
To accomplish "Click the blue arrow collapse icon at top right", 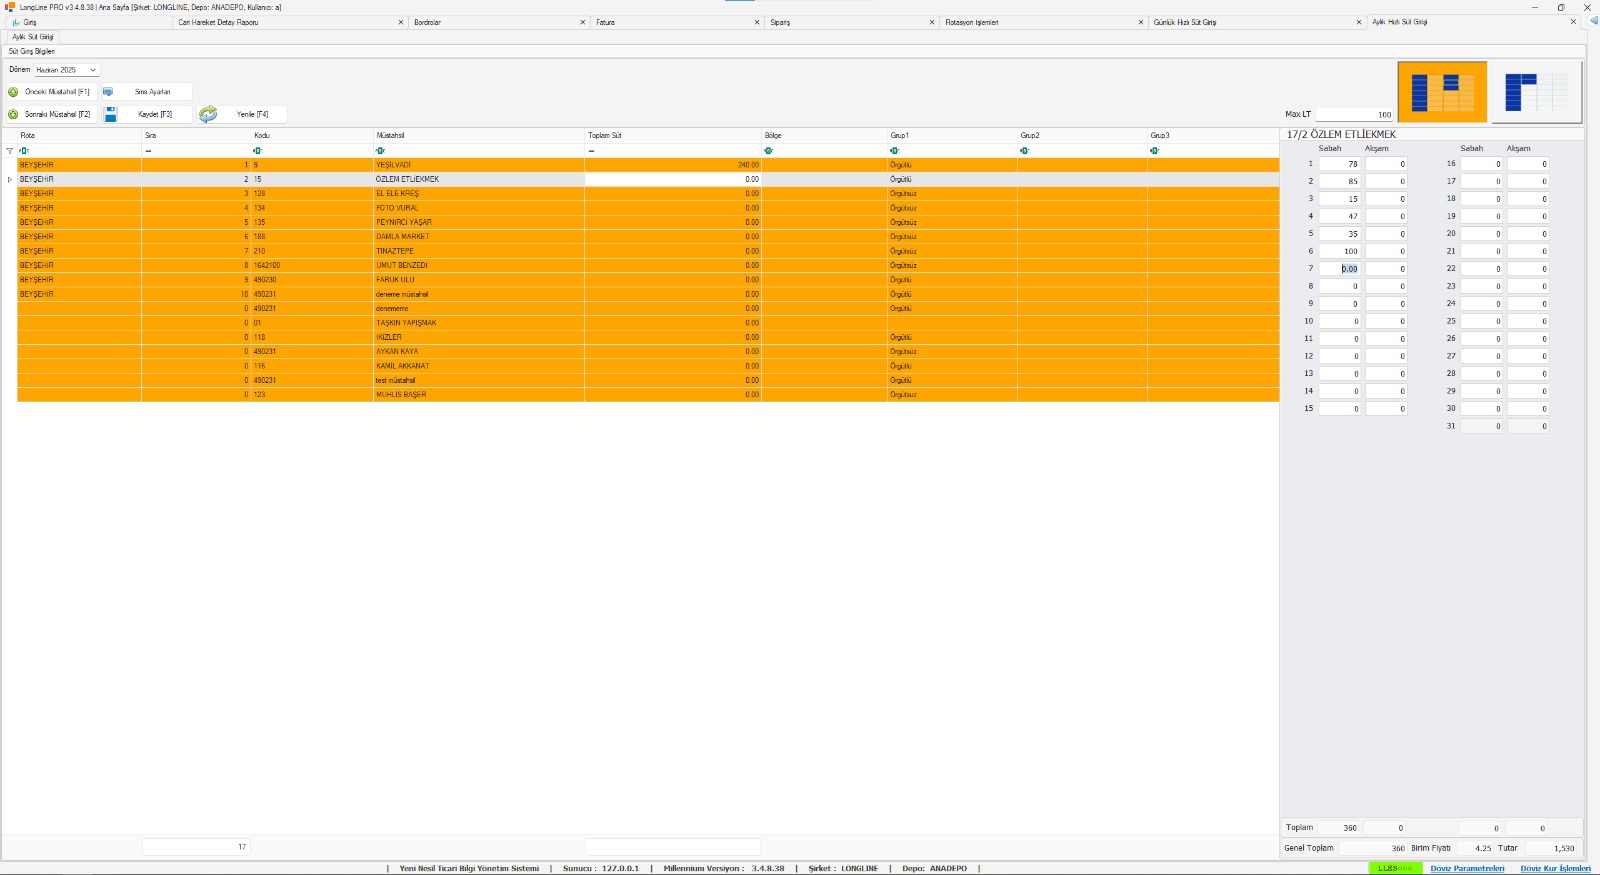I will click(x=1593, y=21).
